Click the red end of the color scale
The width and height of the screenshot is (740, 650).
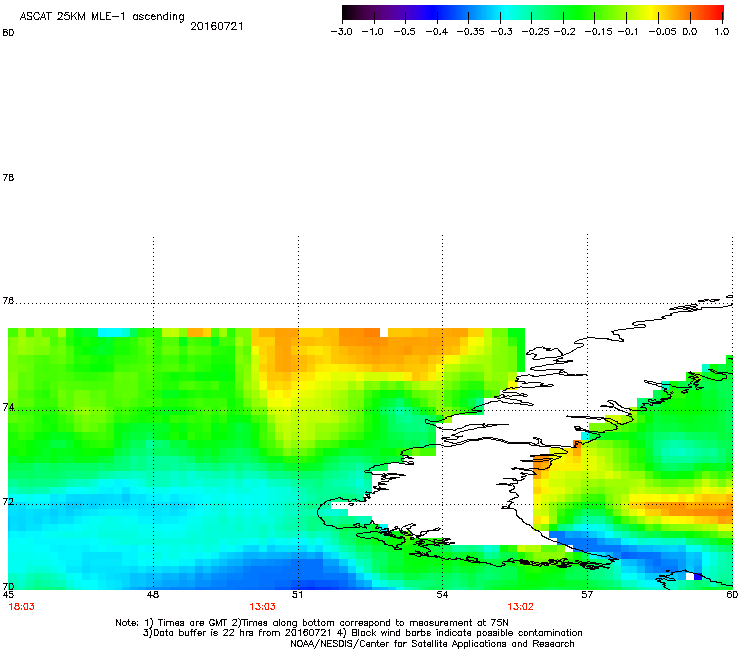[x=715, y=13]
